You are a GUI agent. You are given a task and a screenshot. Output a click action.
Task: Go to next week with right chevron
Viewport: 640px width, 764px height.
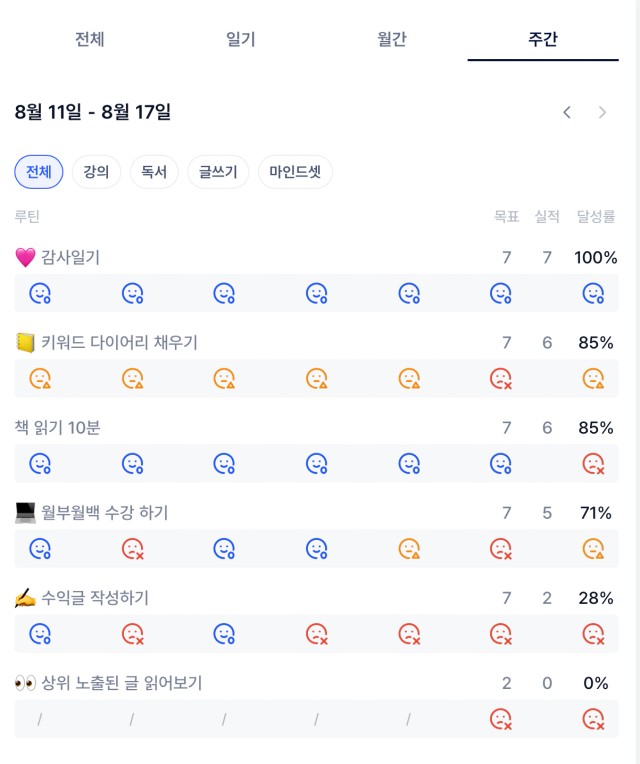point(602,113)
